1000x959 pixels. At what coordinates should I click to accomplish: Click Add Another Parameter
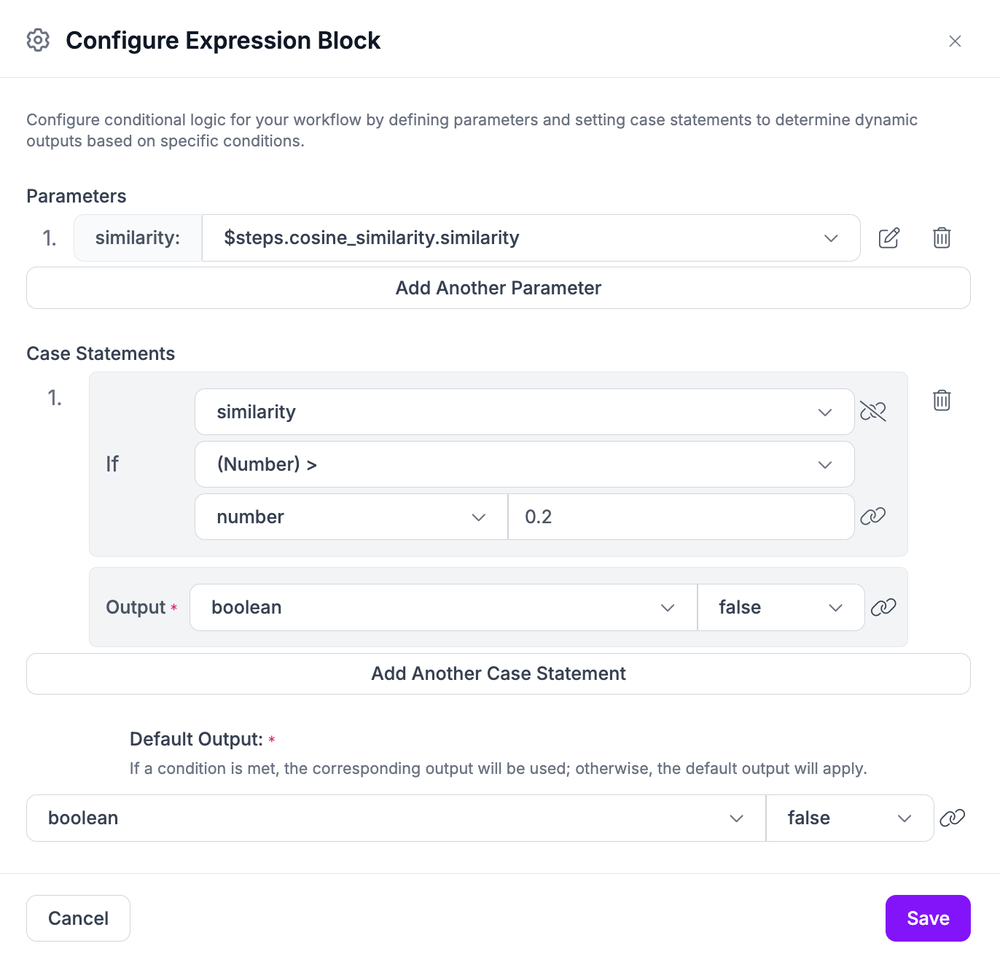point(498,287)
